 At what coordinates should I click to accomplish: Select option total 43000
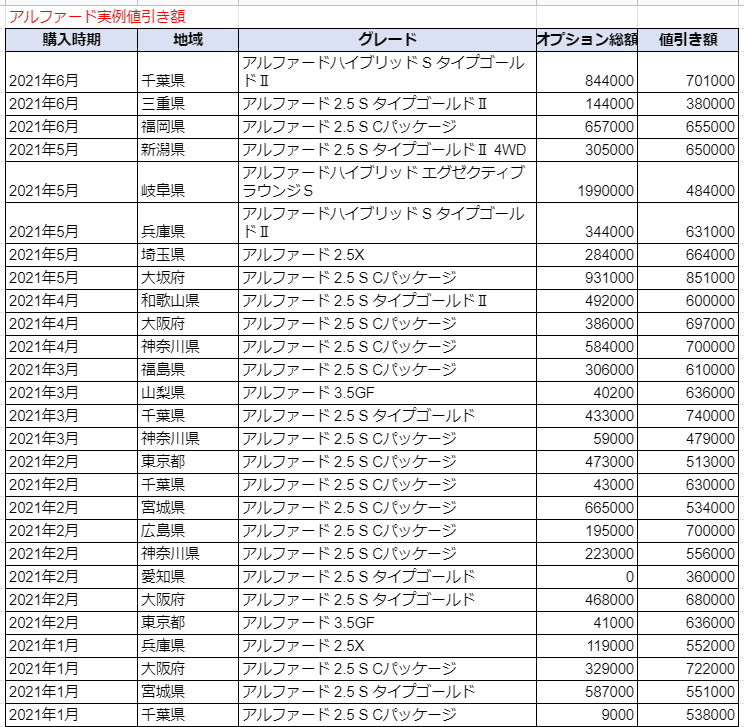point(587,485)
